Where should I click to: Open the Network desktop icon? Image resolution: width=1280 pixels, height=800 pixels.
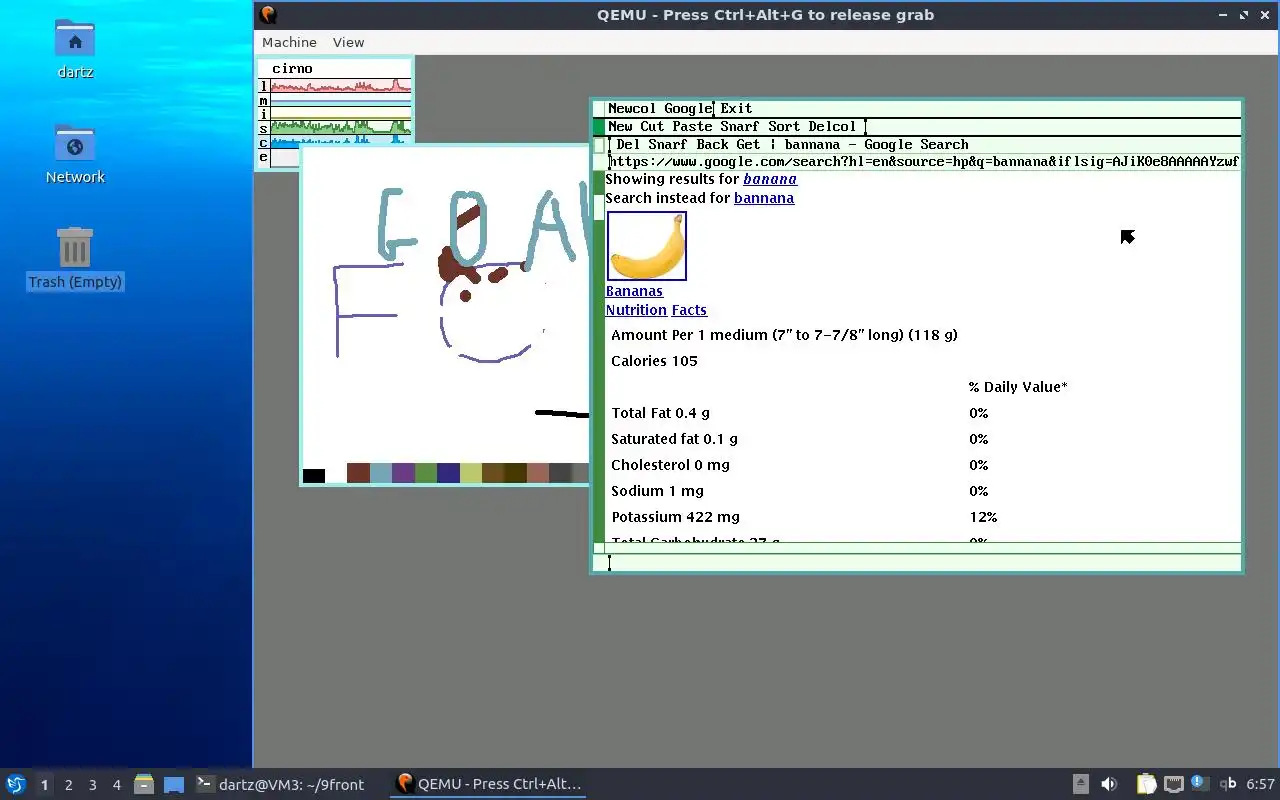75,144
